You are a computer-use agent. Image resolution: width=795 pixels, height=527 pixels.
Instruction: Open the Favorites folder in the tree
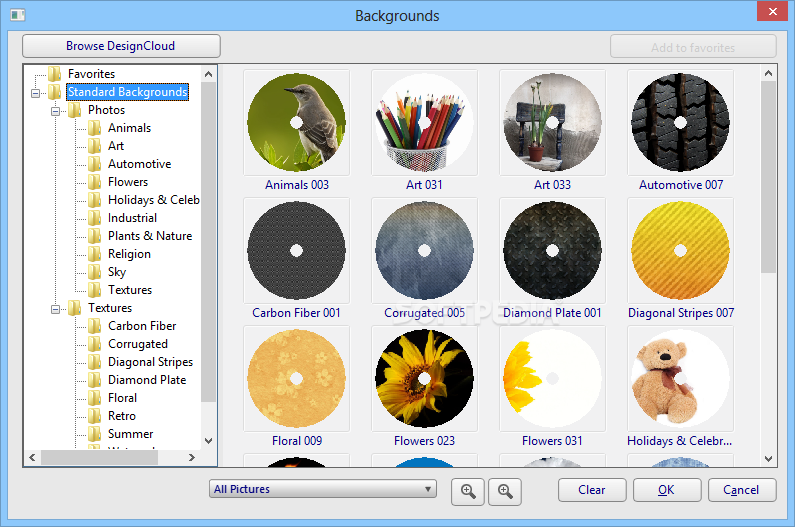coord(91,74)
